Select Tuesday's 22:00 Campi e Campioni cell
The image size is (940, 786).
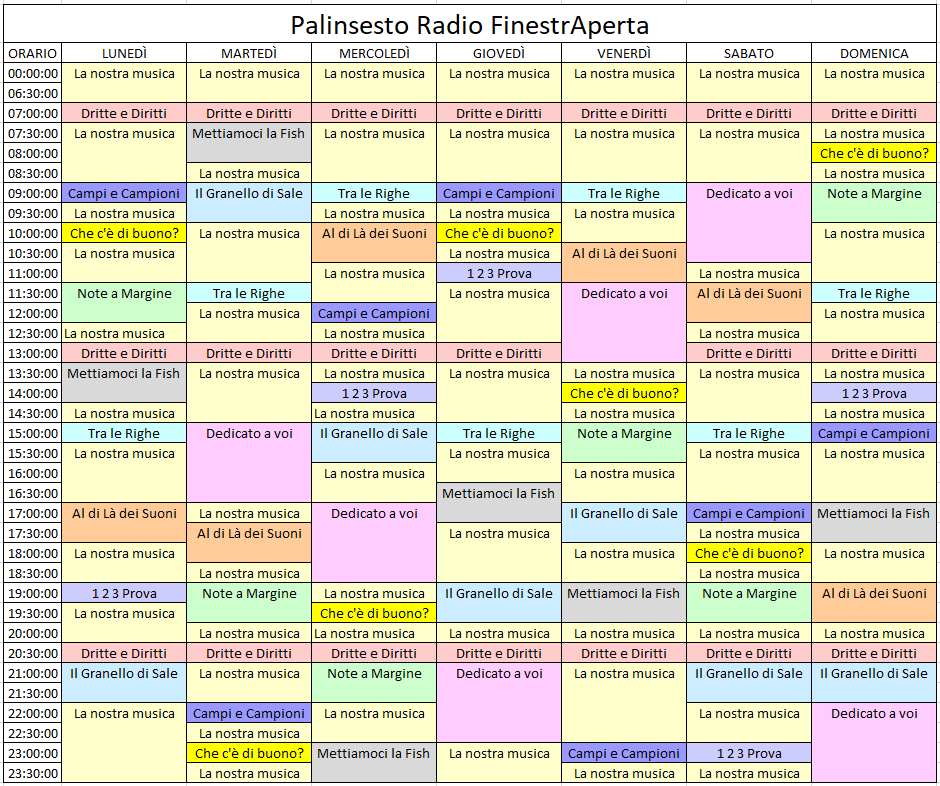coord(249,713)
